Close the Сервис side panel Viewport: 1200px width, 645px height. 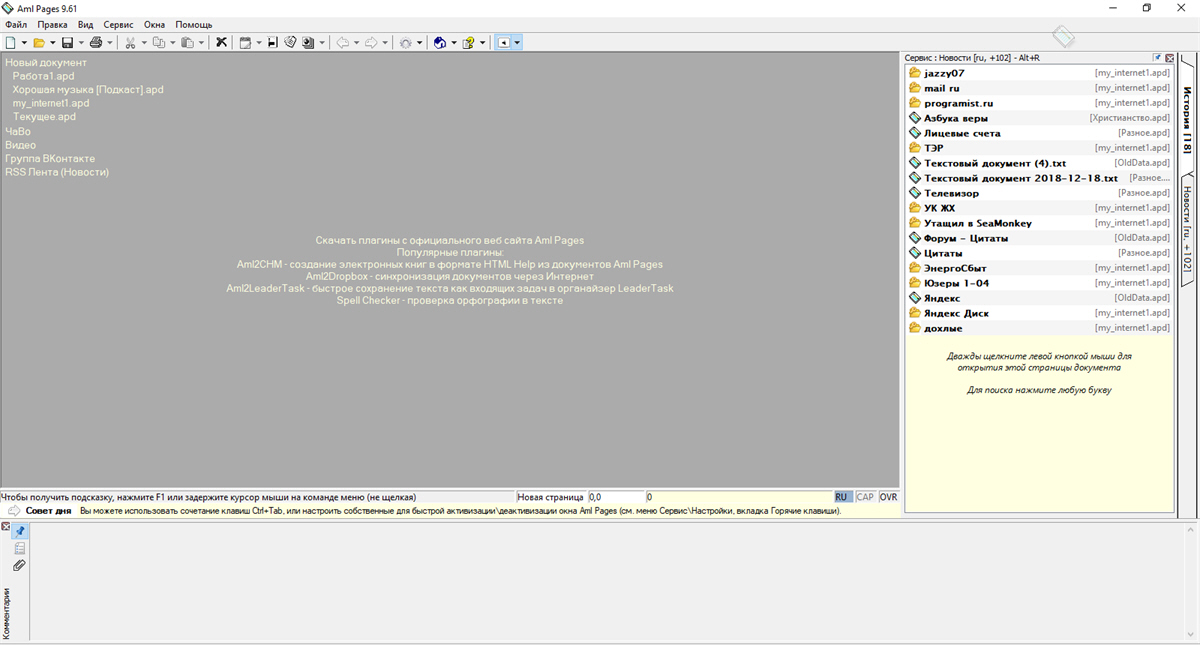pyautogui.click(x=1169, y=58)
